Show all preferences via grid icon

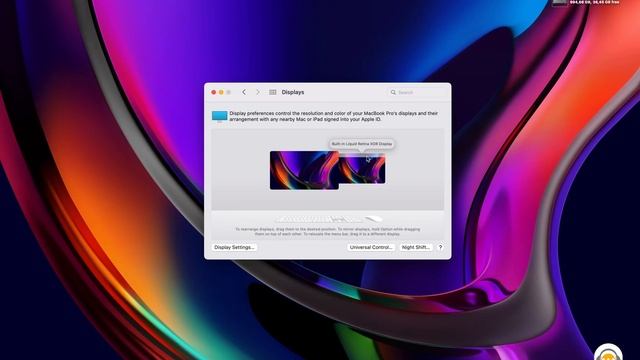[273, 92]
